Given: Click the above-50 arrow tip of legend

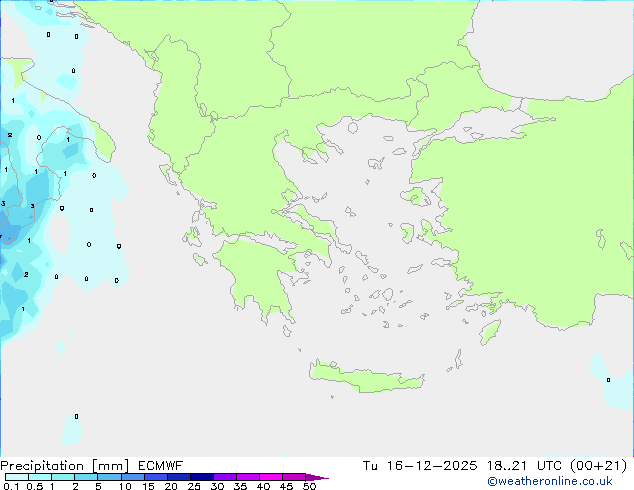Looking at the screenshot, I should click(x=317, y=477).
